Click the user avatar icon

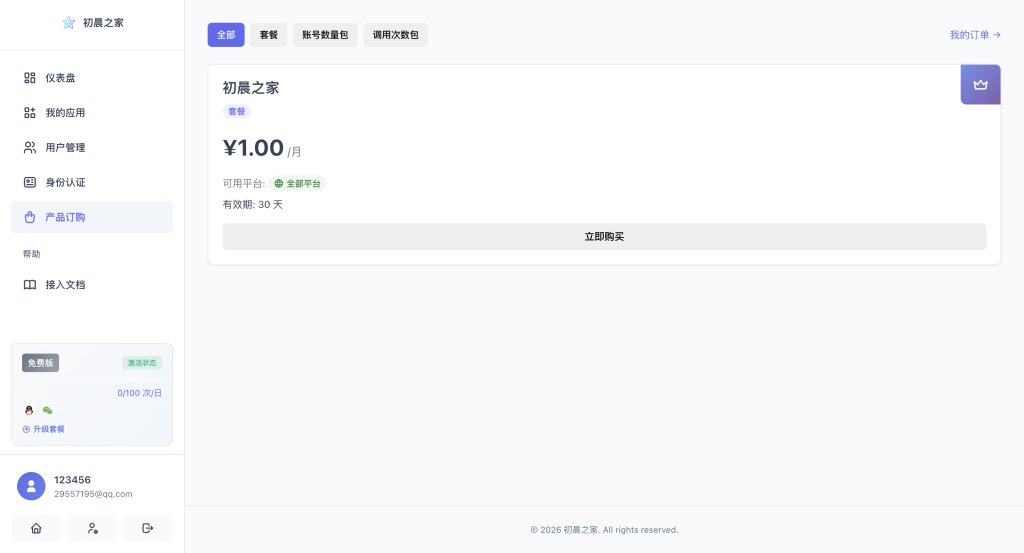click(31, 486)
